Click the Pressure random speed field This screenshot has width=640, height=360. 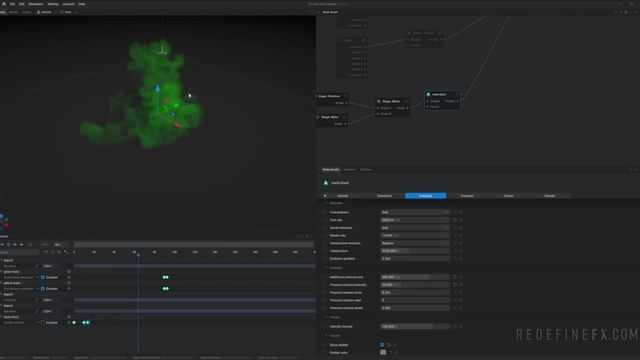pyautogui.click(x=415, y=308)
